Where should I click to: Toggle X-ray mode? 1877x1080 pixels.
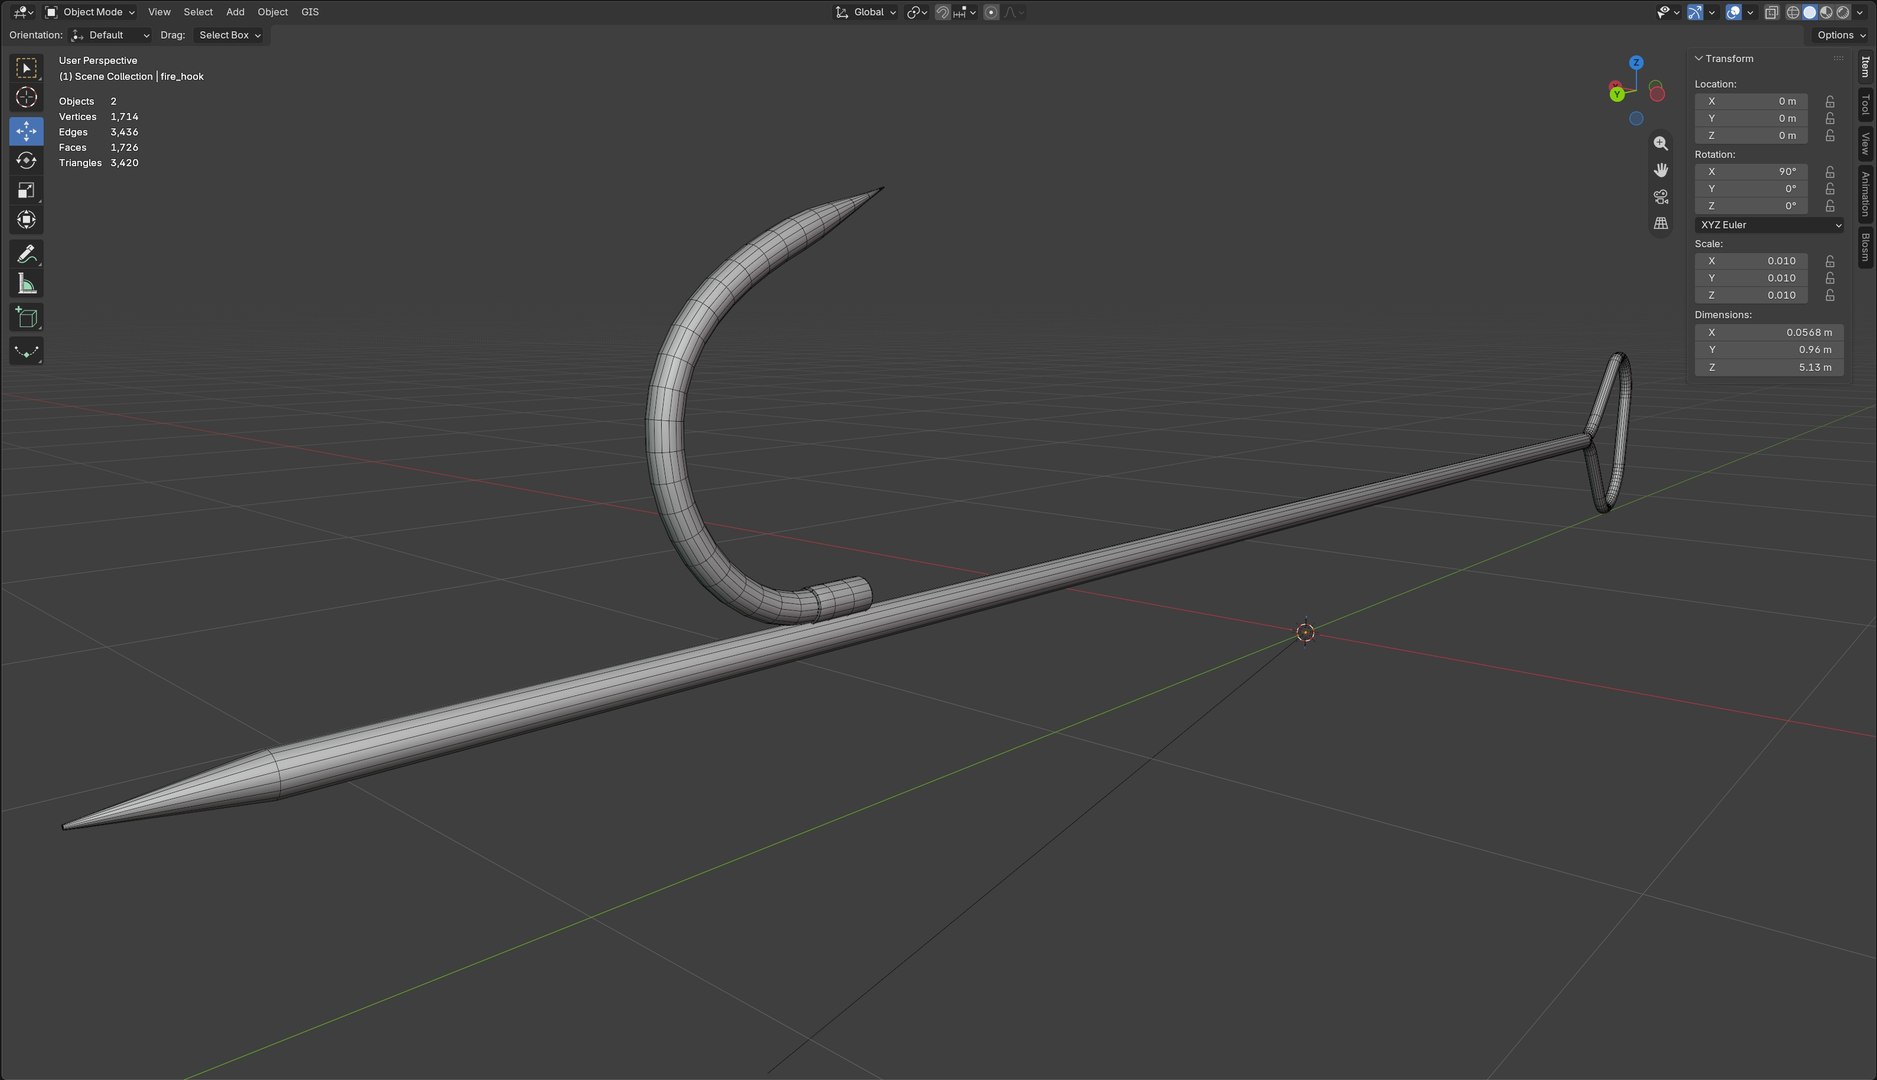click(x=1771, y=12)
